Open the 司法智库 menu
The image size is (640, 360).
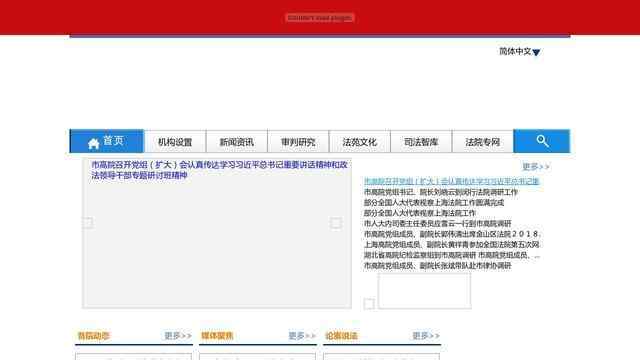pos(421,142)
